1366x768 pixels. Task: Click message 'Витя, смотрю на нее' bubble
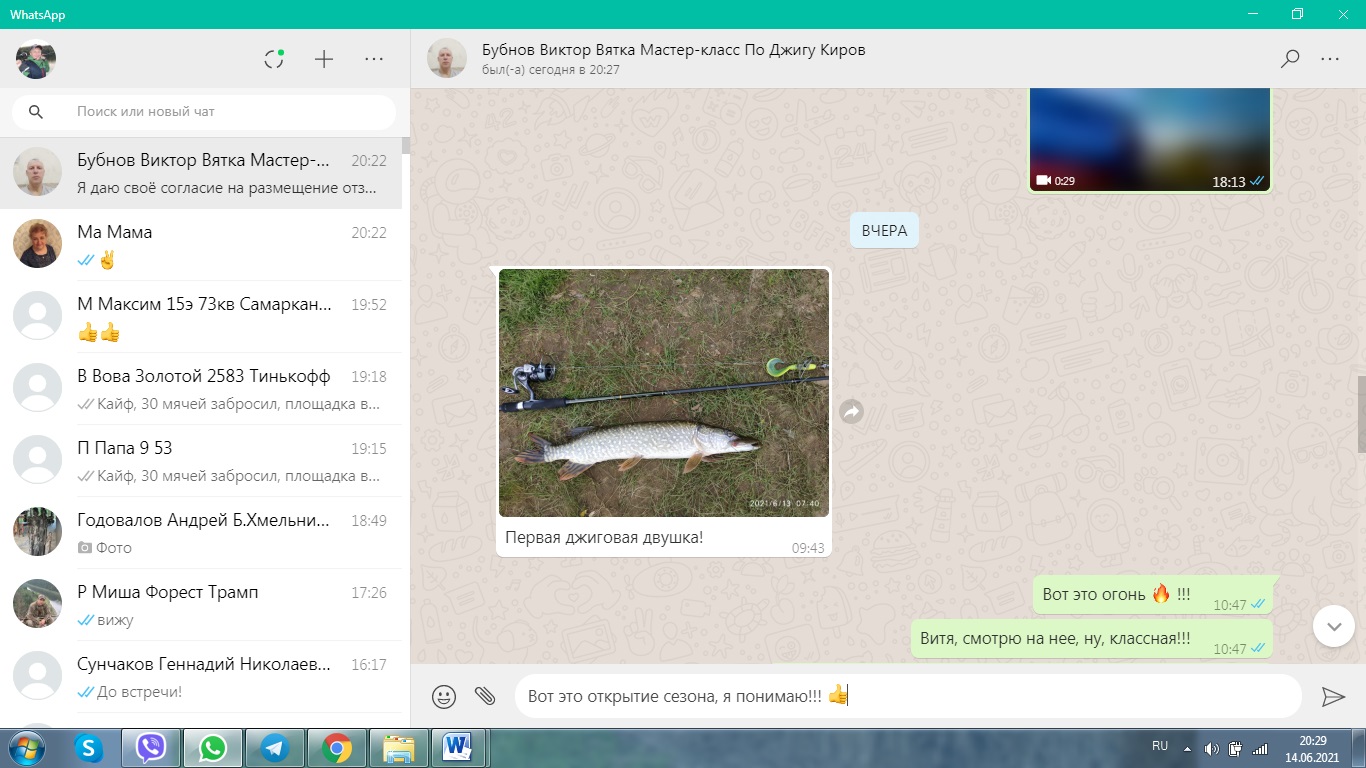tap(1091, 639)
